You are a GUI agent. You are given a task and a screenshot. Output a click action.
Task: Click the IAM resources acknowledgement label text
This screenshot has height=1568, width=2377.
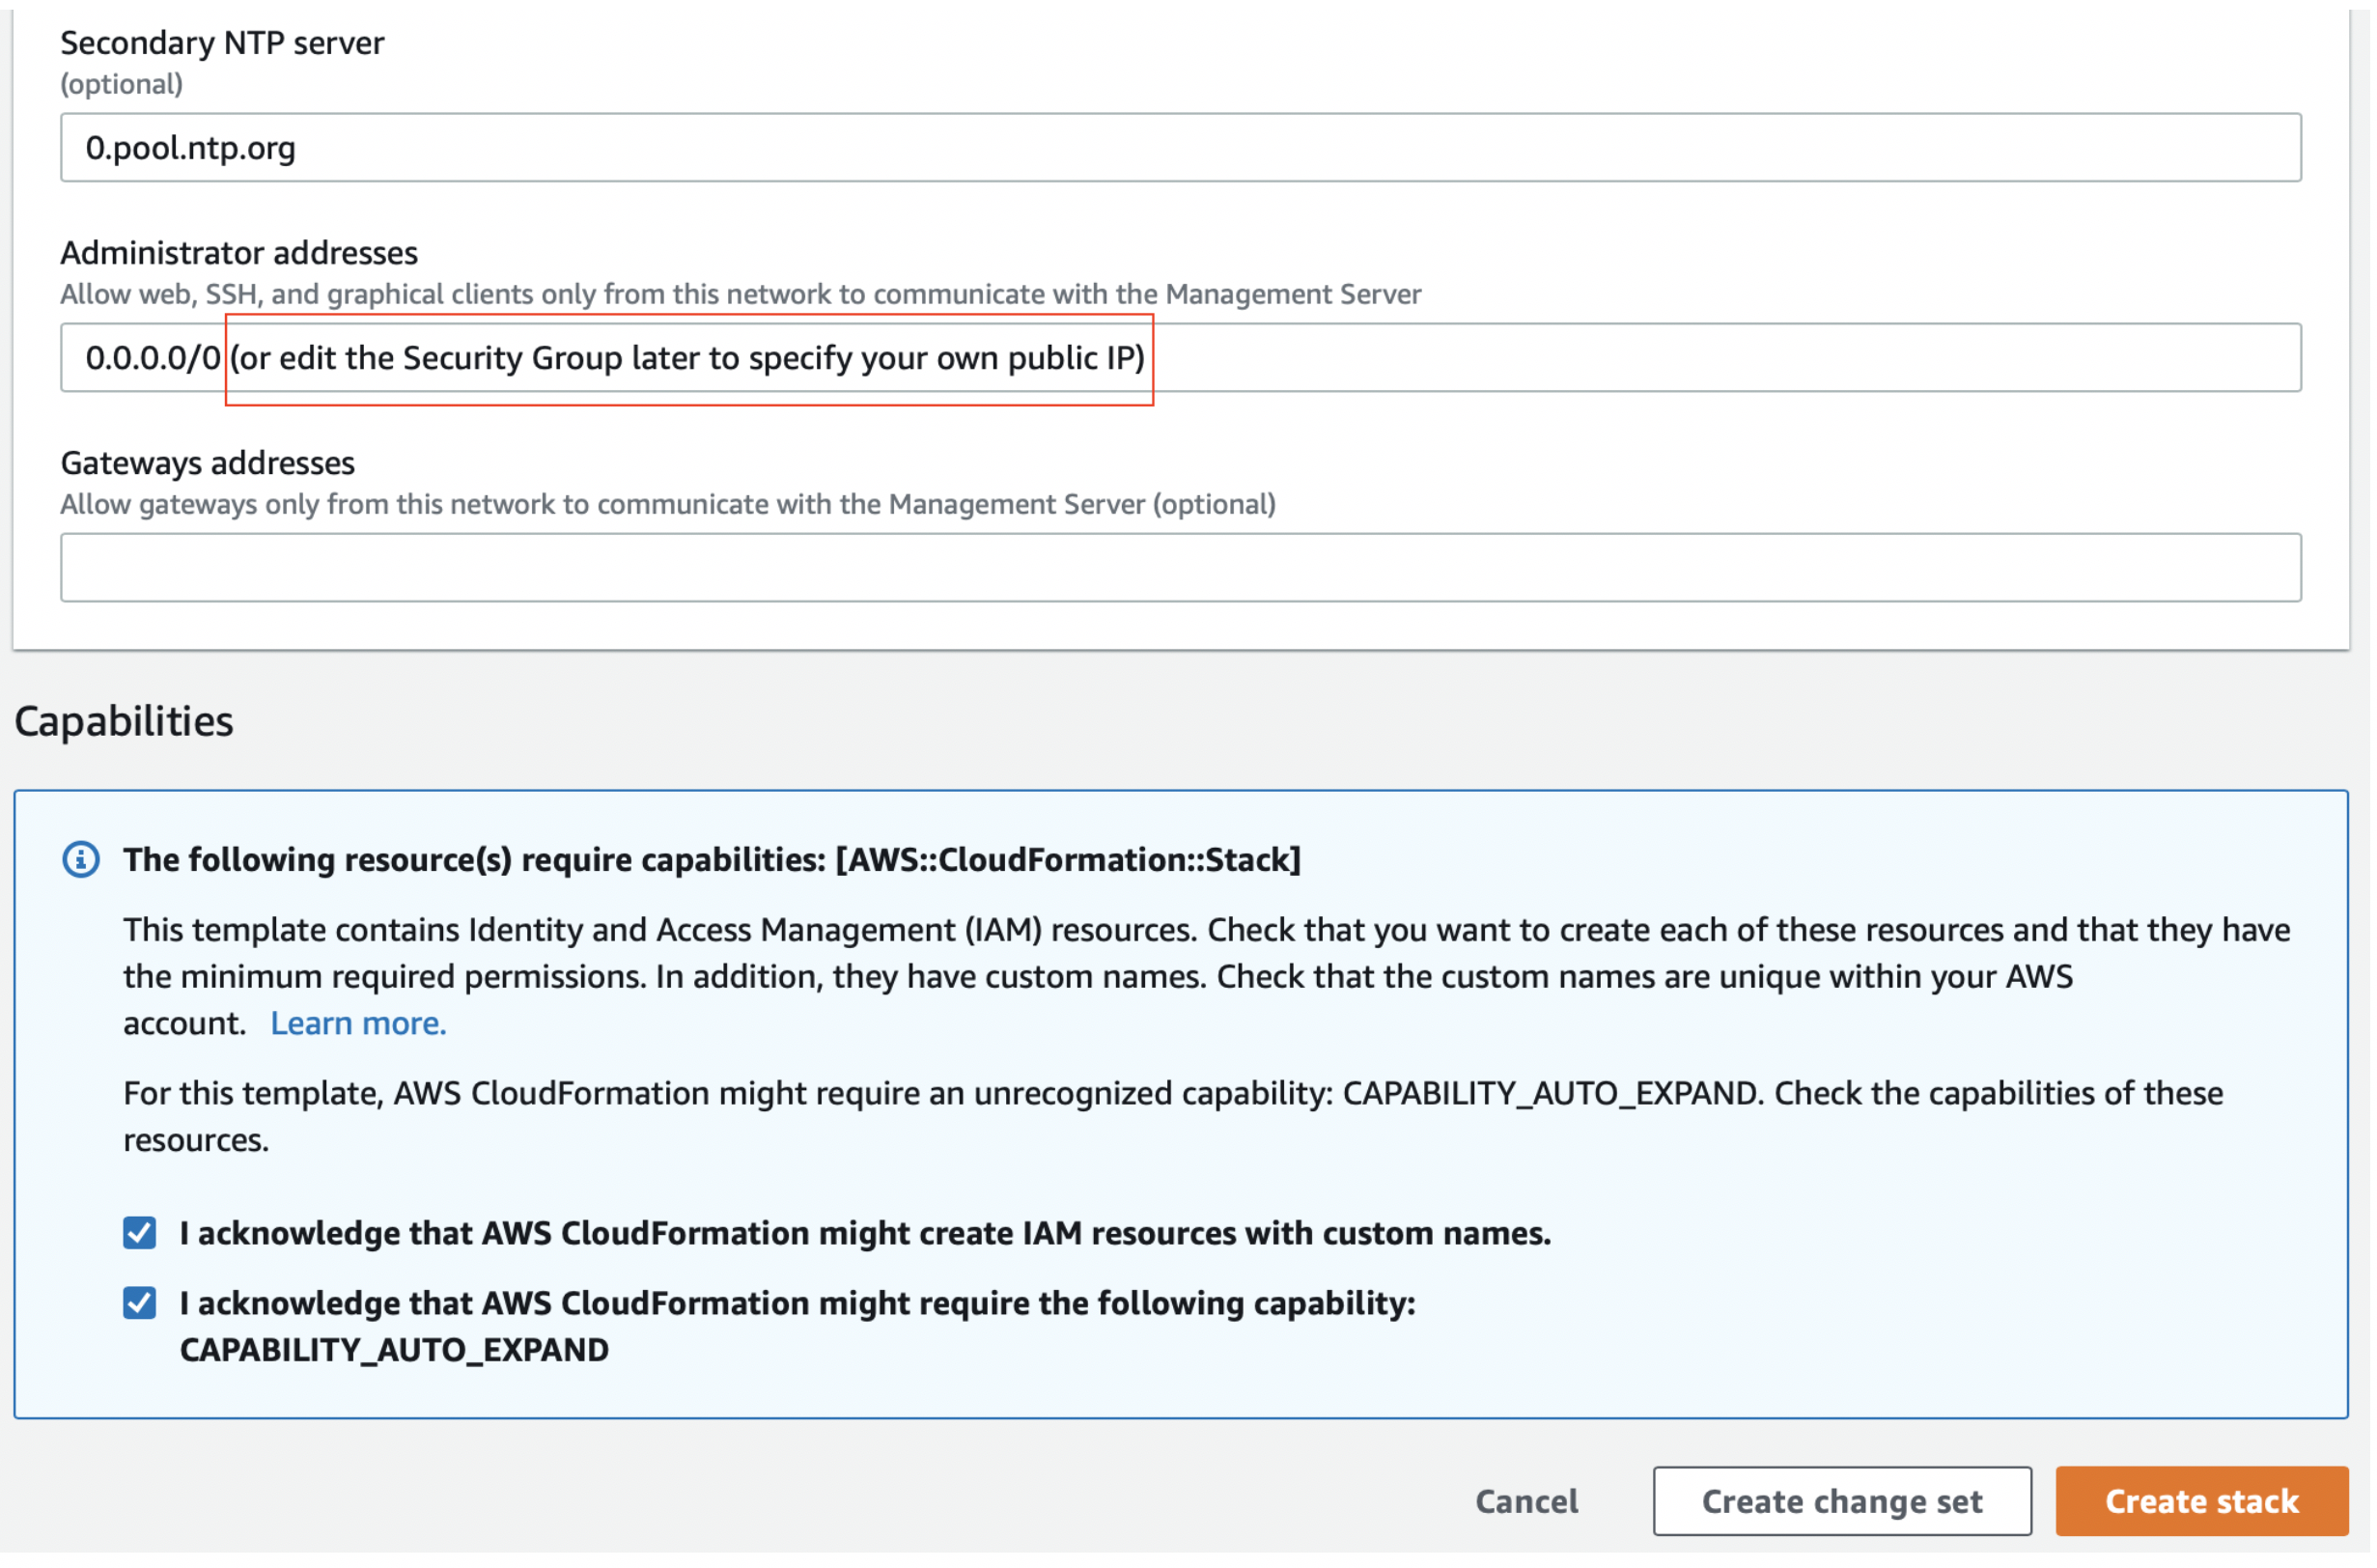(866, 1235)
